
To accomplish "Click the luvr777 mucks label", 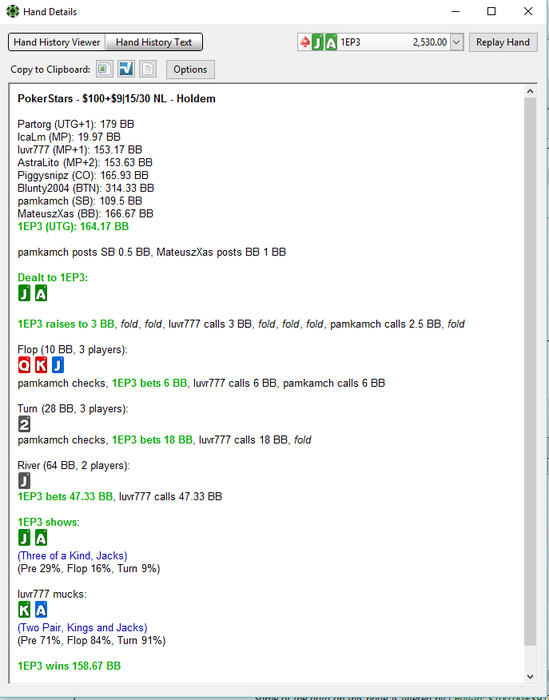I will click(x=52, y=594).
